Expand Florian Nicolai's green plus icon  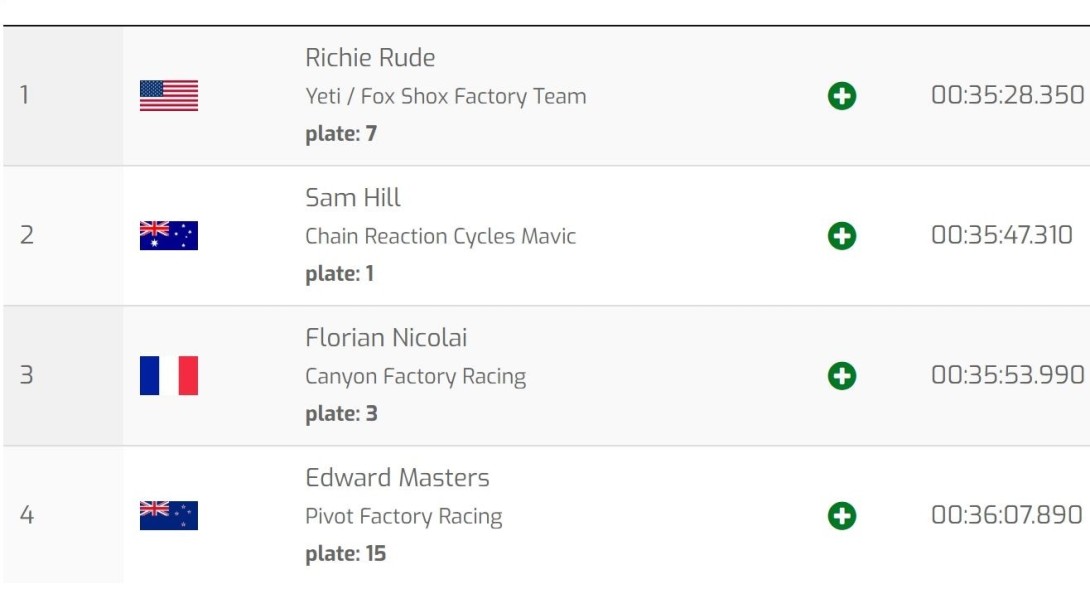(x=842, y=376)
